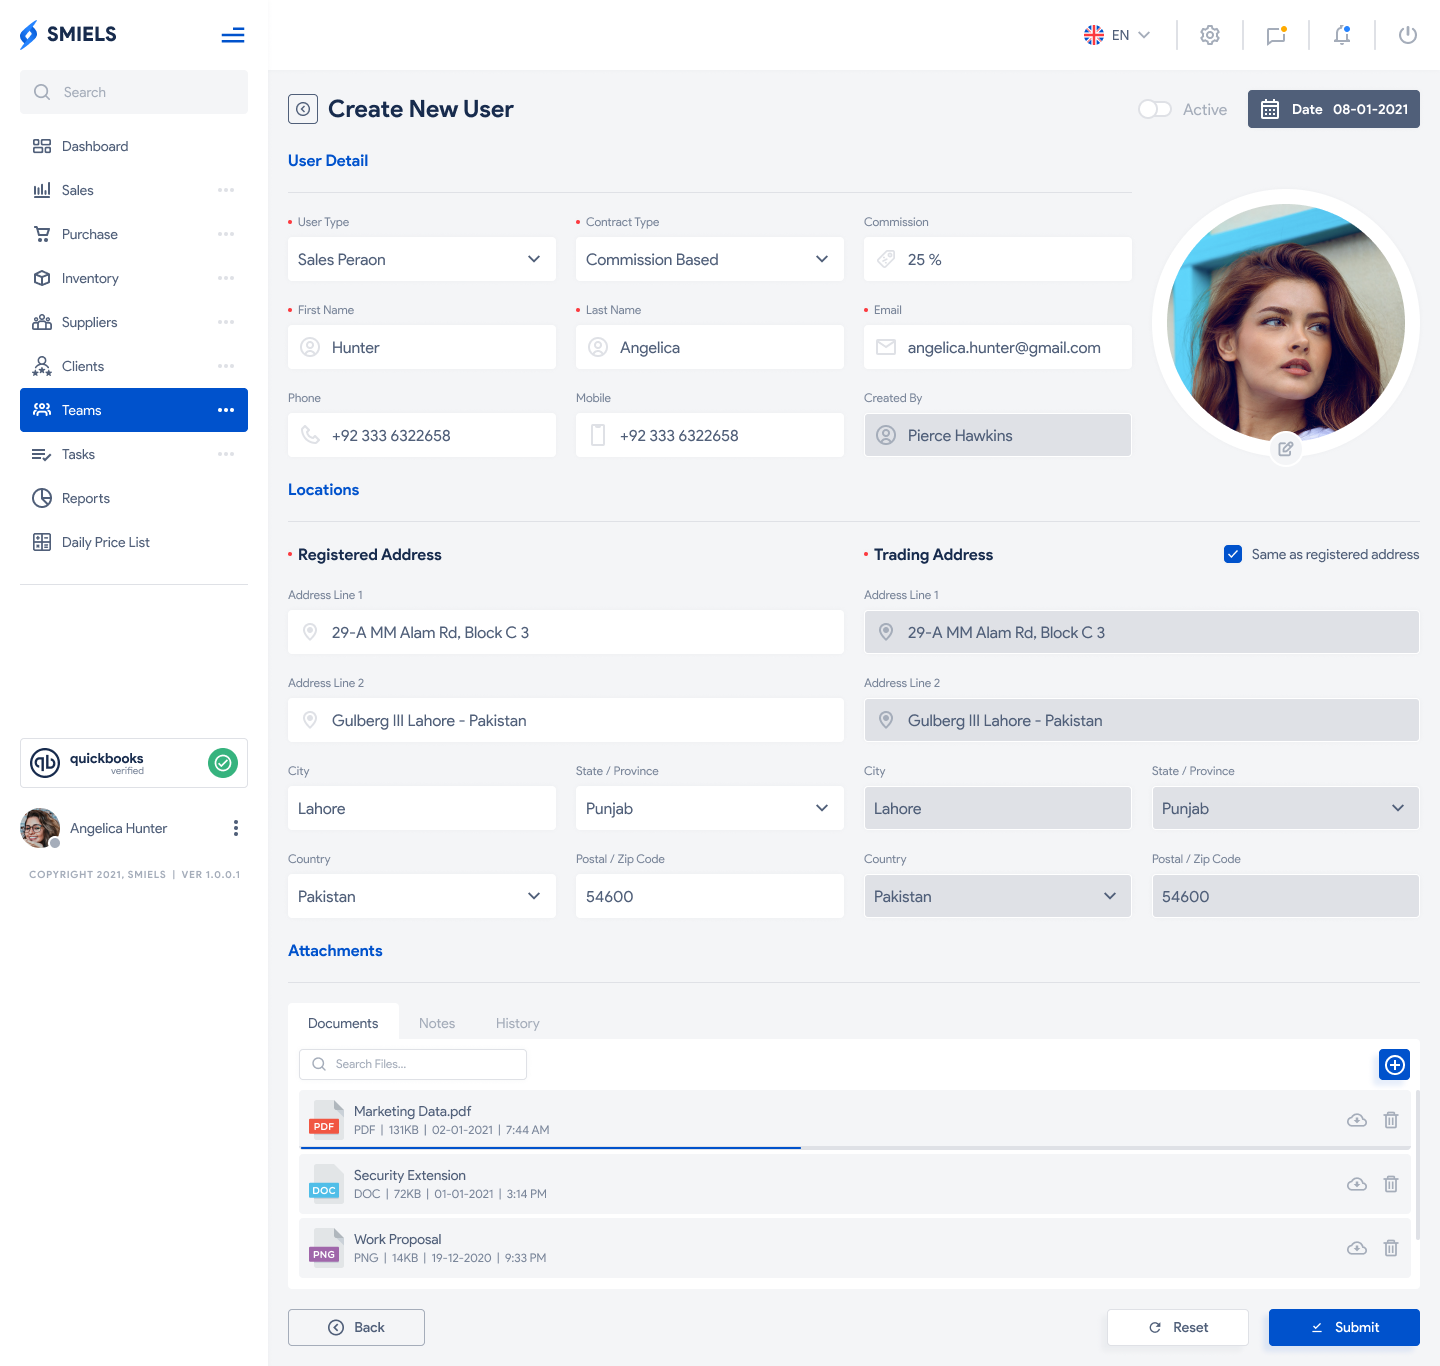
Task: Click the Commission 25 % field
Action: pos(998,259)
